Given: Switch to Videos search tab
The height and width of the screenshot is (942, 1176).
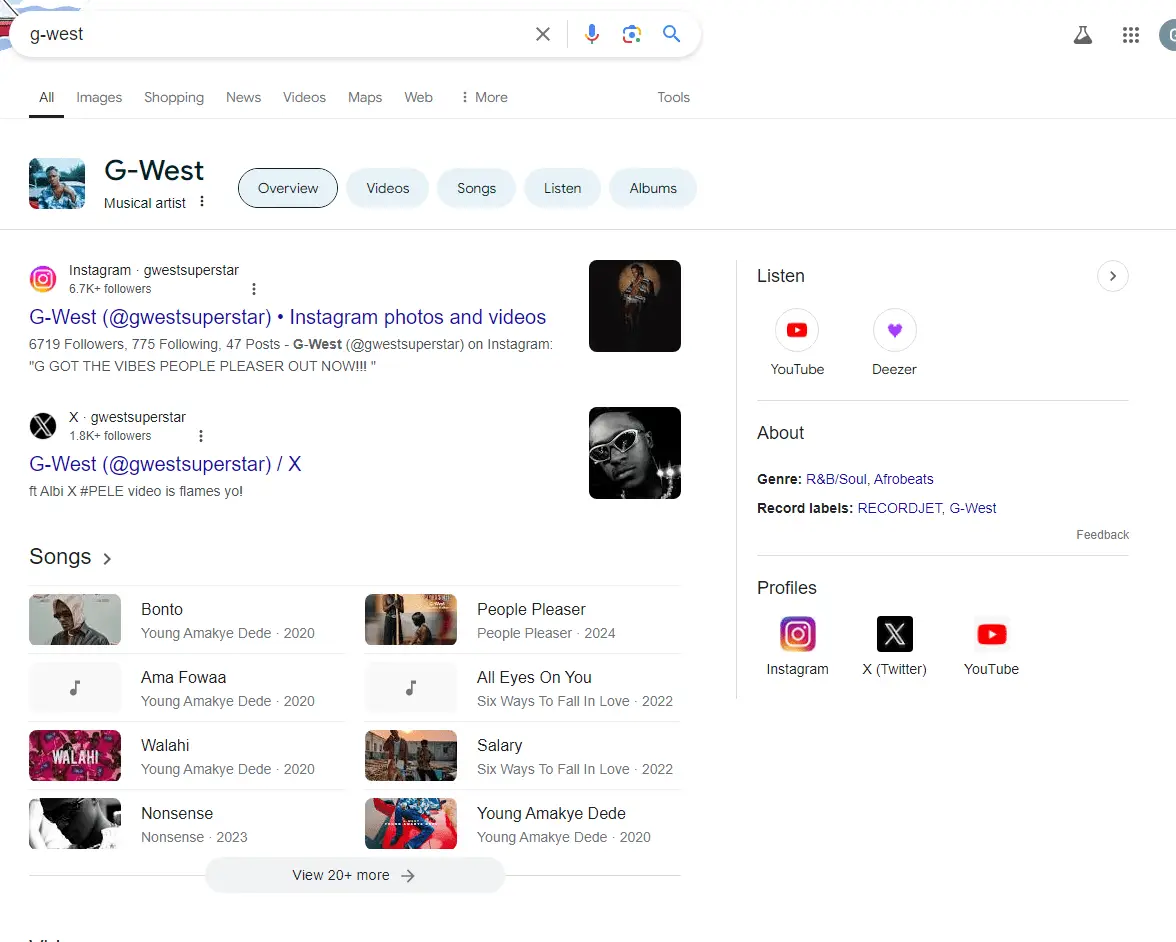Looking at the screenshot, I should pos(304,98).
